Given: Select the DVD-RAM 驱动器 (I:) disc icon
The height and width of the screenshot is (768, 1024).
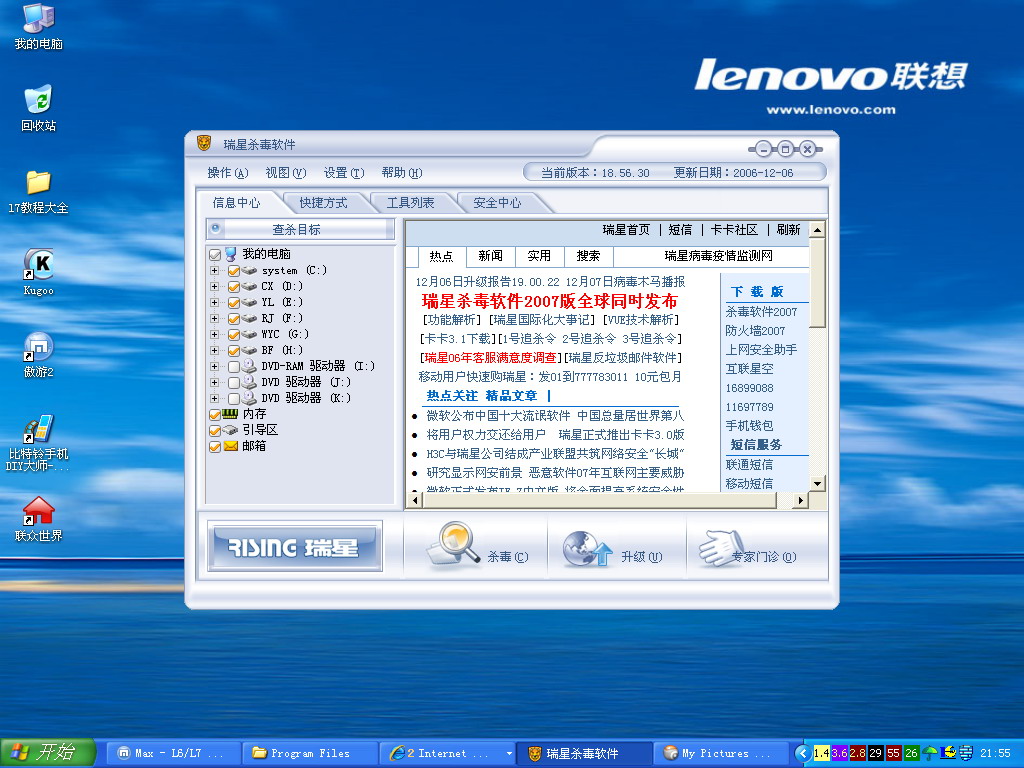Looking at the screenshot, I should click(x=249, y=366).
